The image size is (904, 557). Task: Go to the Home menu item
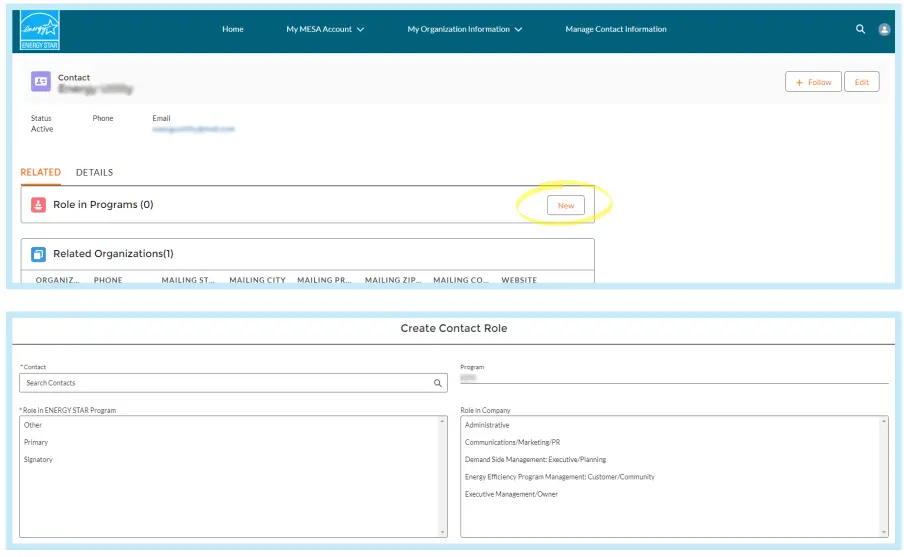[233, 29]
